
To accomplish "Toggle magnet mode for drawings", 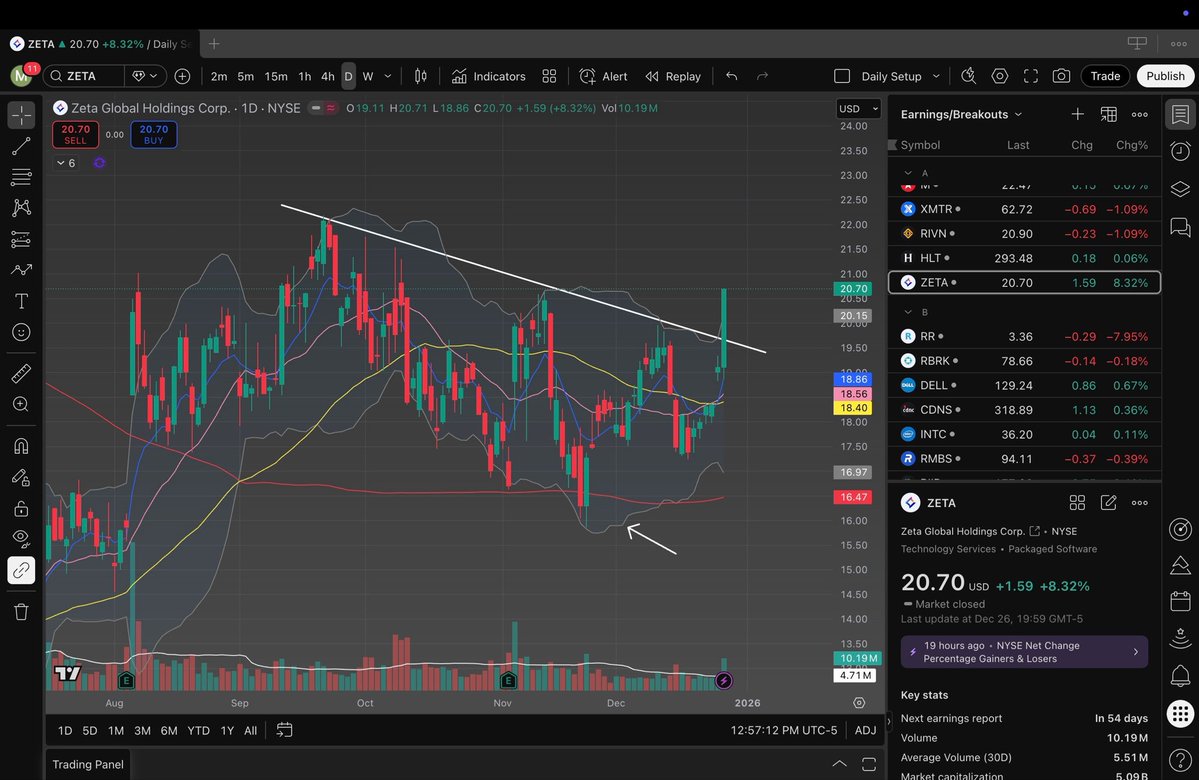I will pos(21,446).
